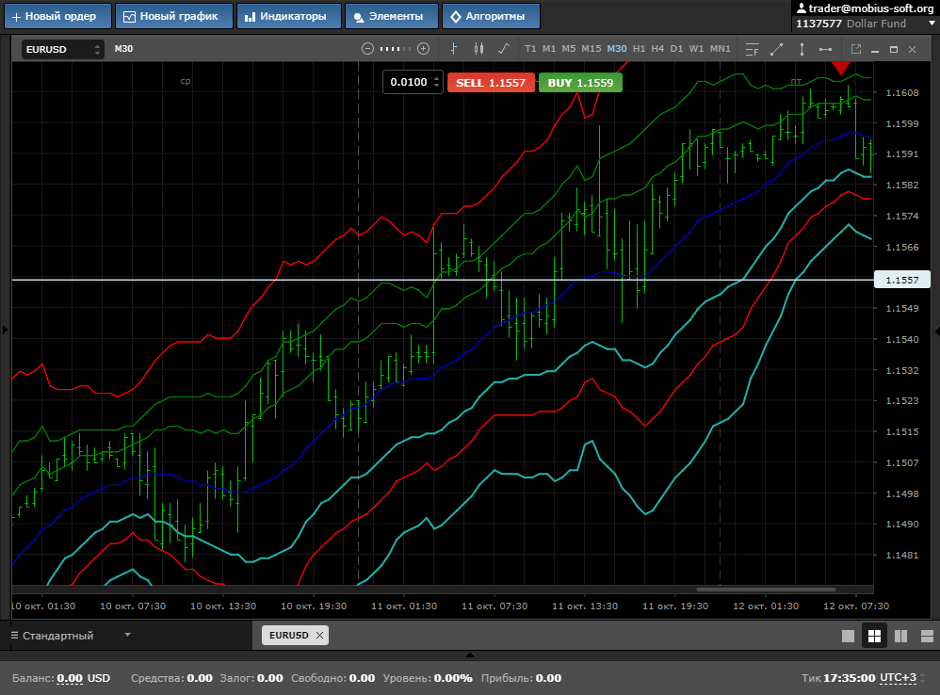This screenshot has height=695, width=940.
Task: Click the 11 окт. 13:30 time label
Action: [x=585, y=606]
